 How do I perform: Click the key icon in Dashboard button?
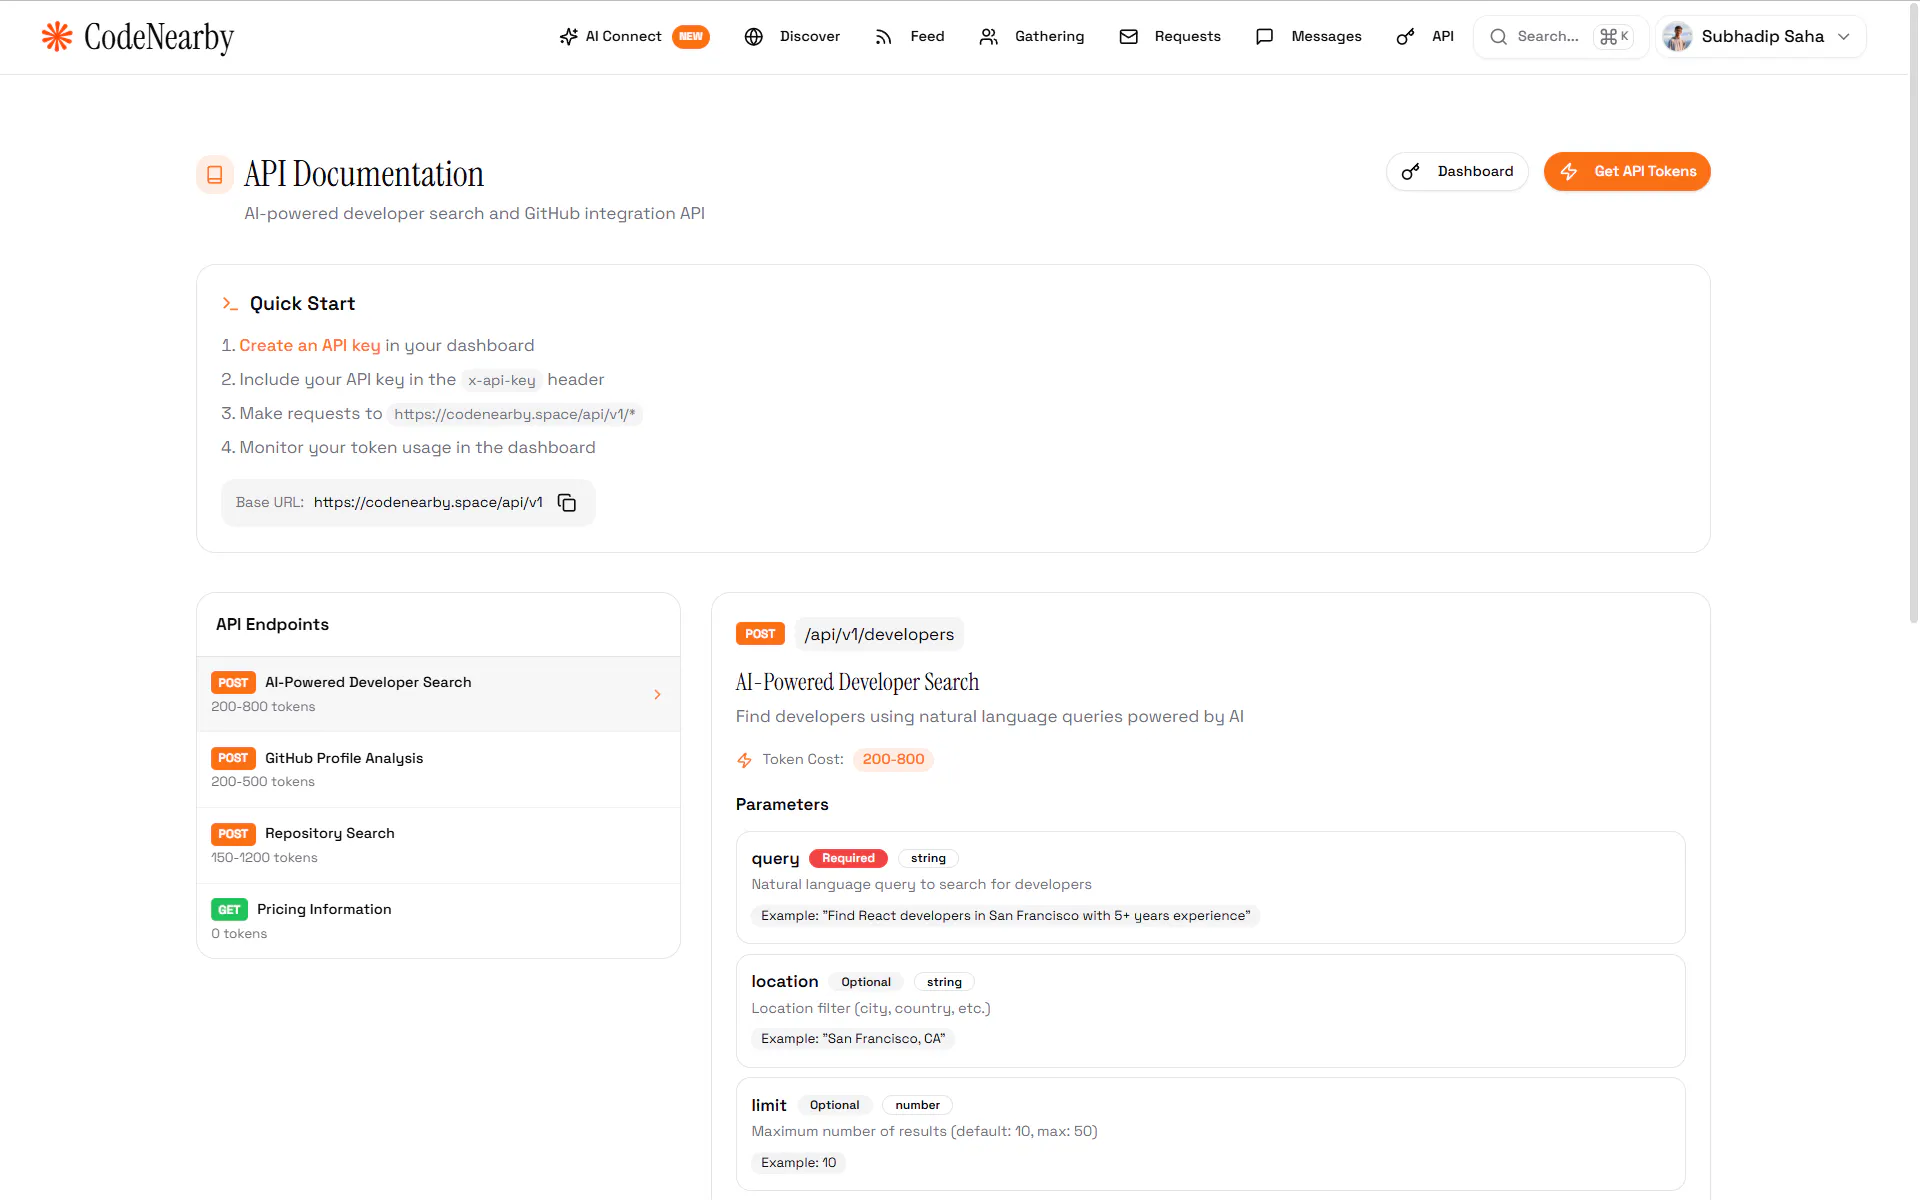coord(1411,172)
